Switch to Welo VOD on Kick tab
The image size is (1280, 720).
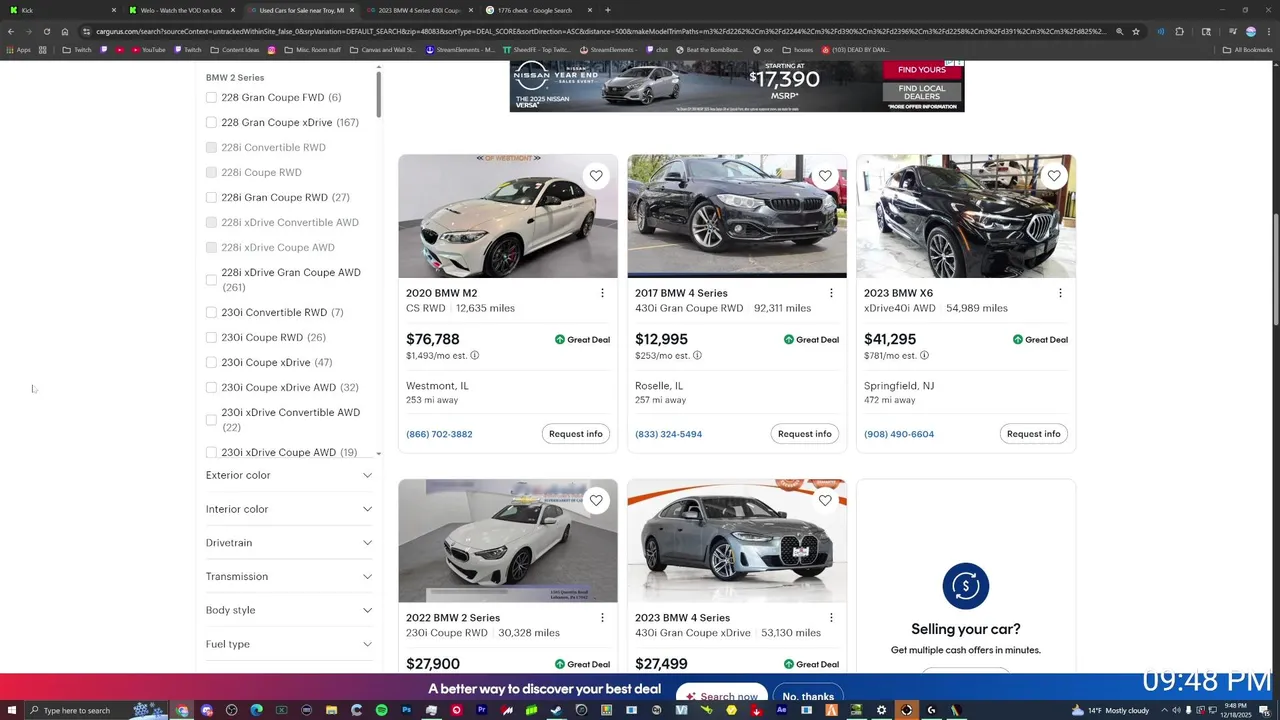(181, 10)
